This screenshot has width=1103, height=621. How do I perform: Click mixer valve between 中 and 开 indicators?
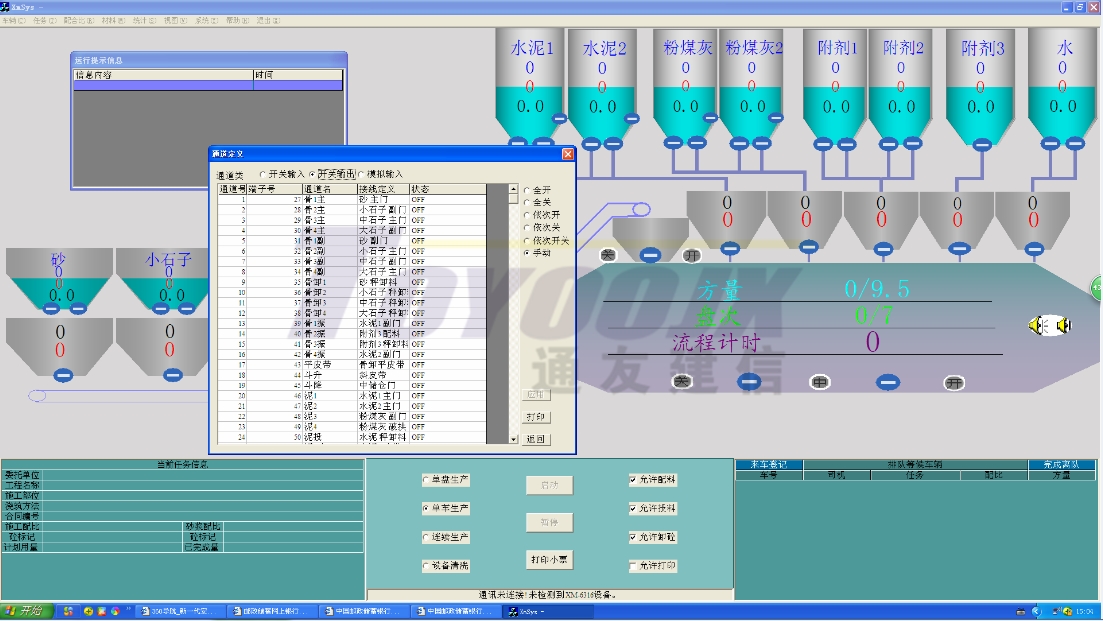888,382
